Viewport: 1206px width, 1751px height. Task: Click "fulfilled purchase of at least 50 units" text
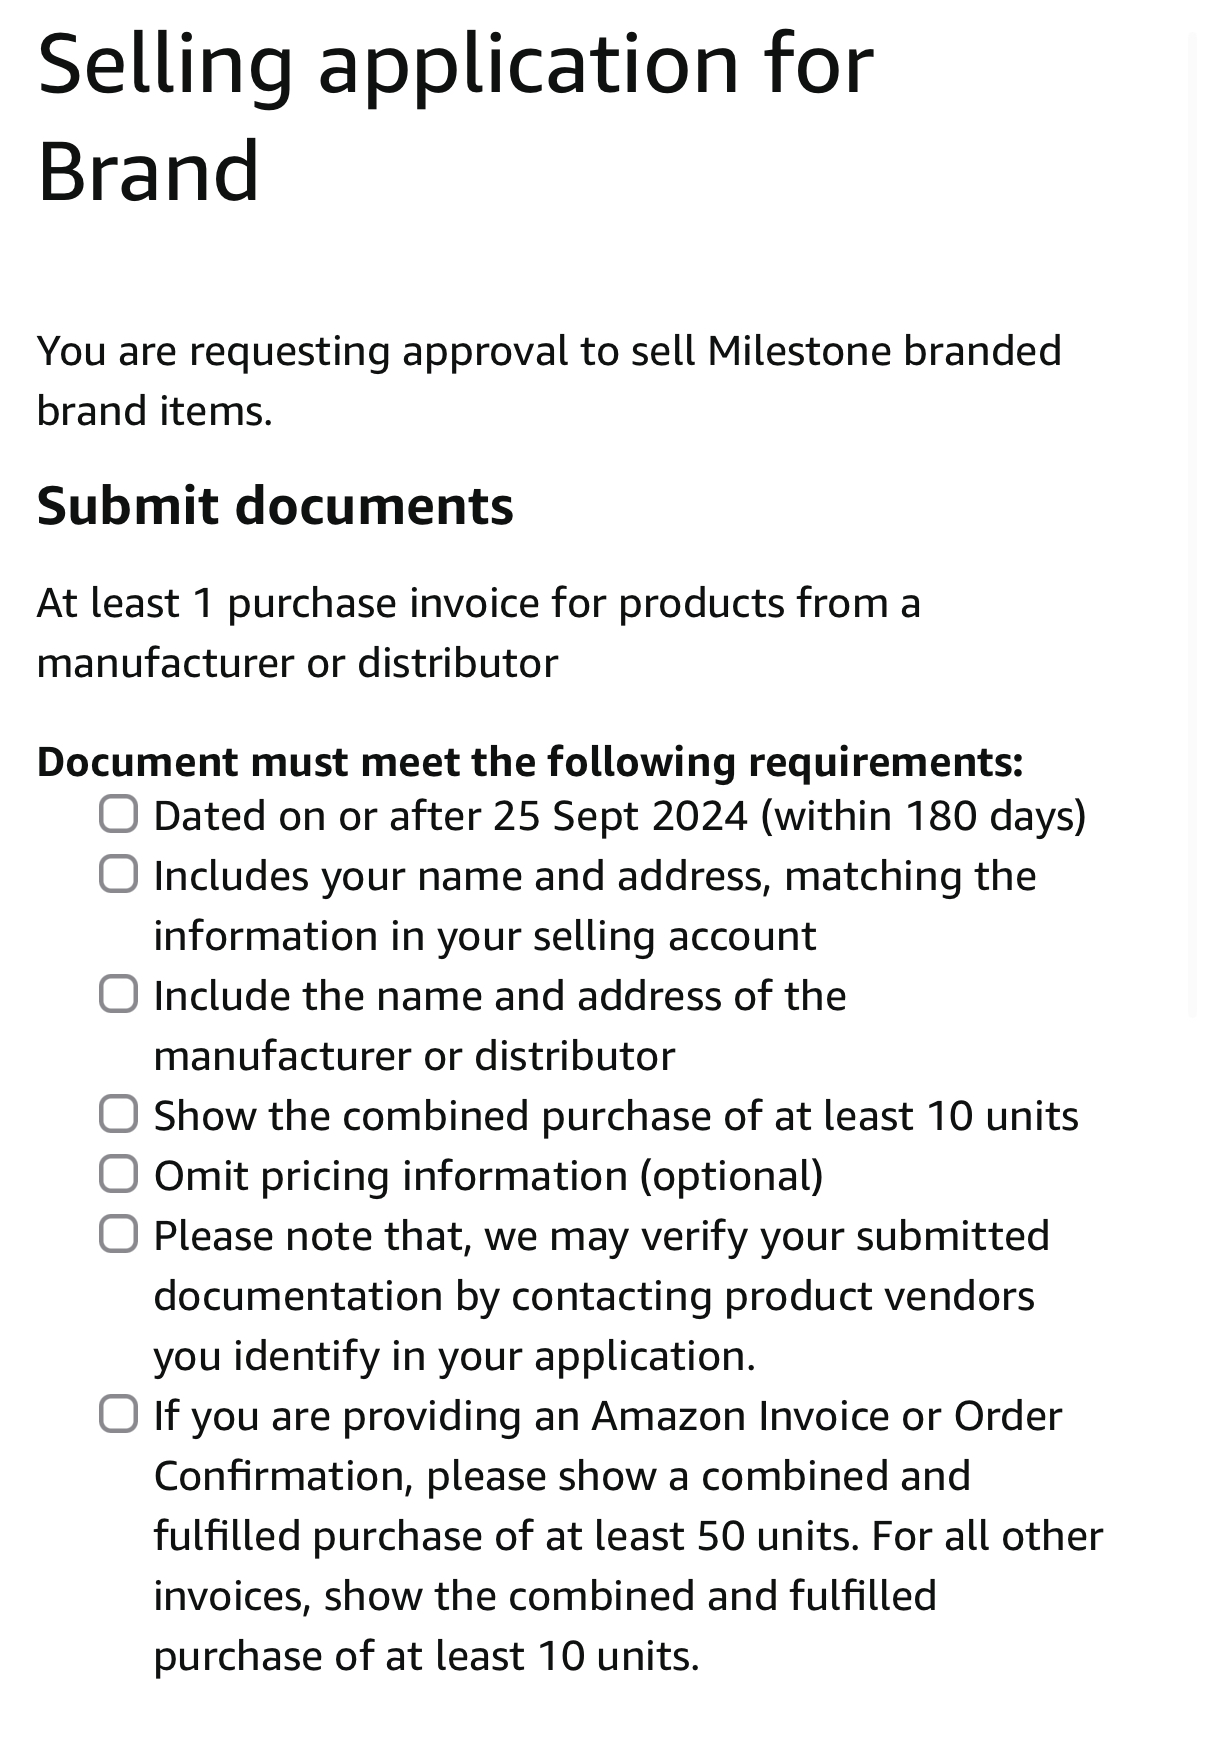point(506,1536)
